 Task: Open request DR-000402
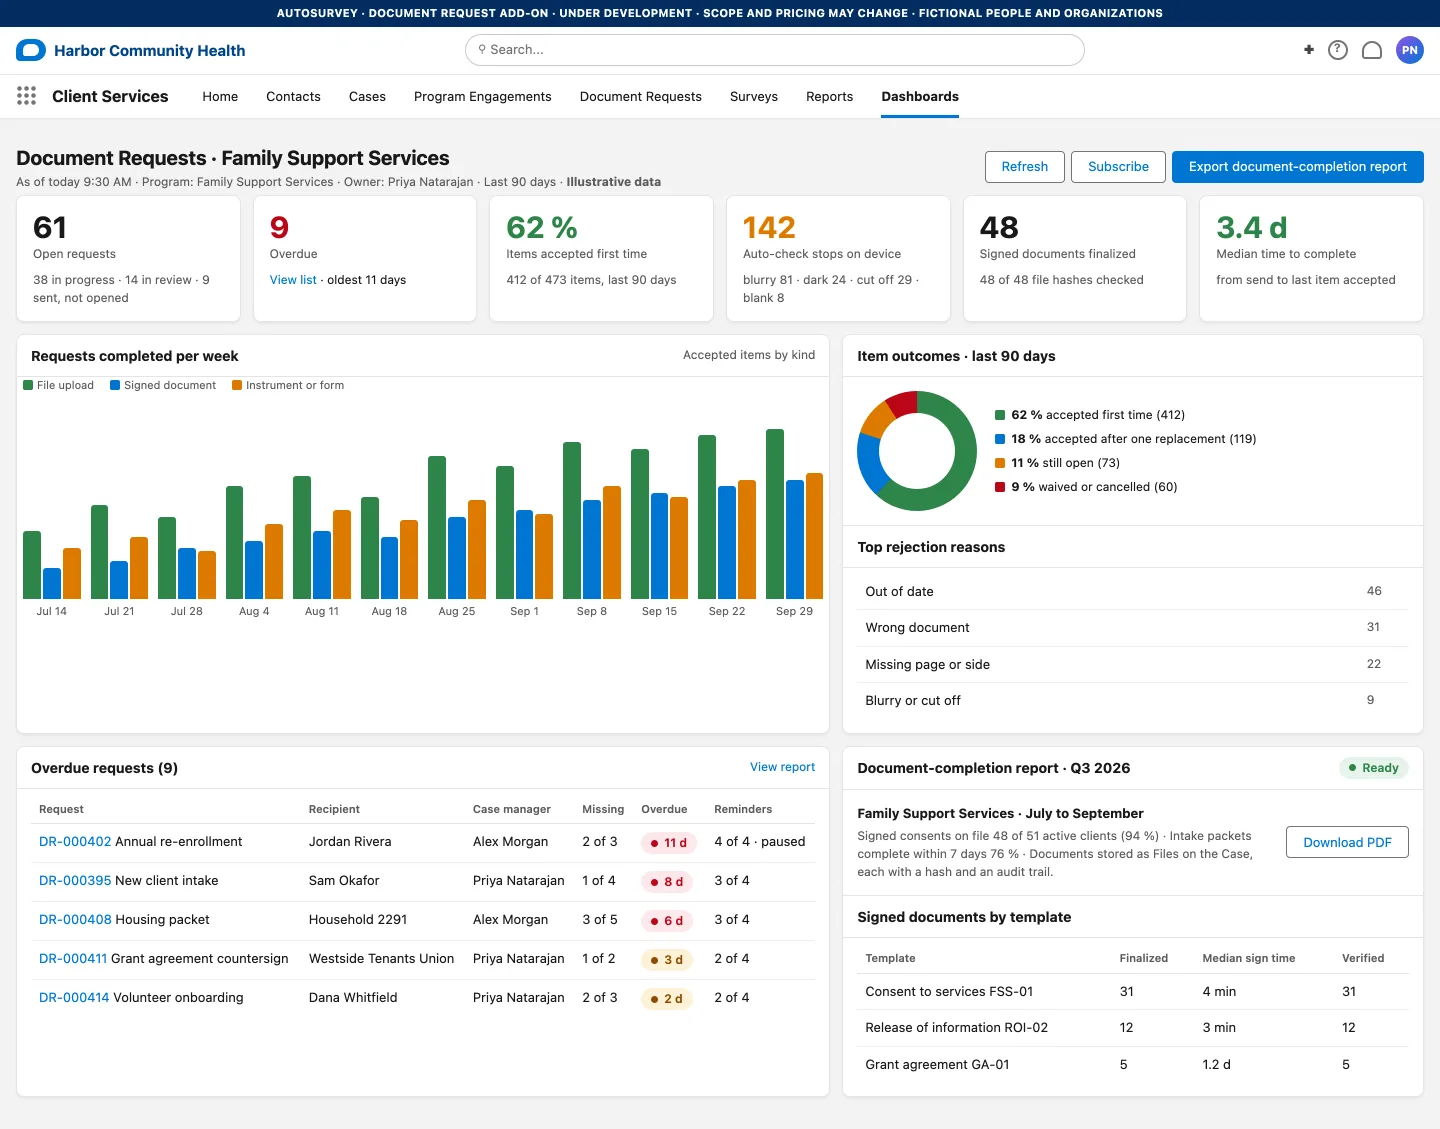click(75, 842)
